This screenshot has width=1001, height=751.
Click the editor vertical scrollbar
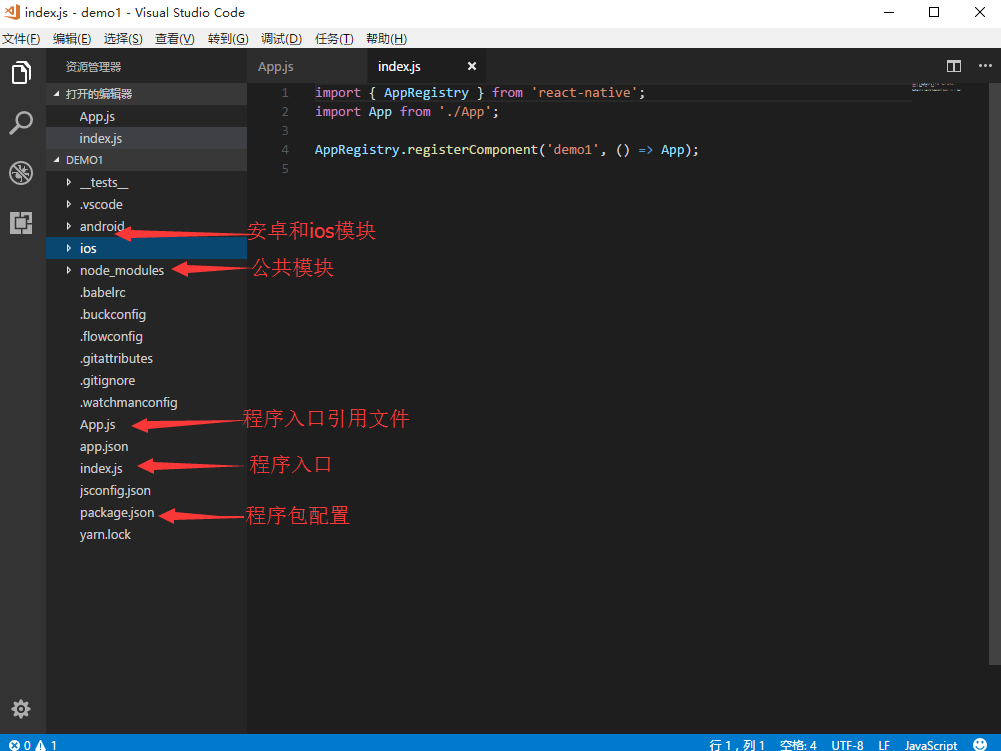(x=994, y=374)
